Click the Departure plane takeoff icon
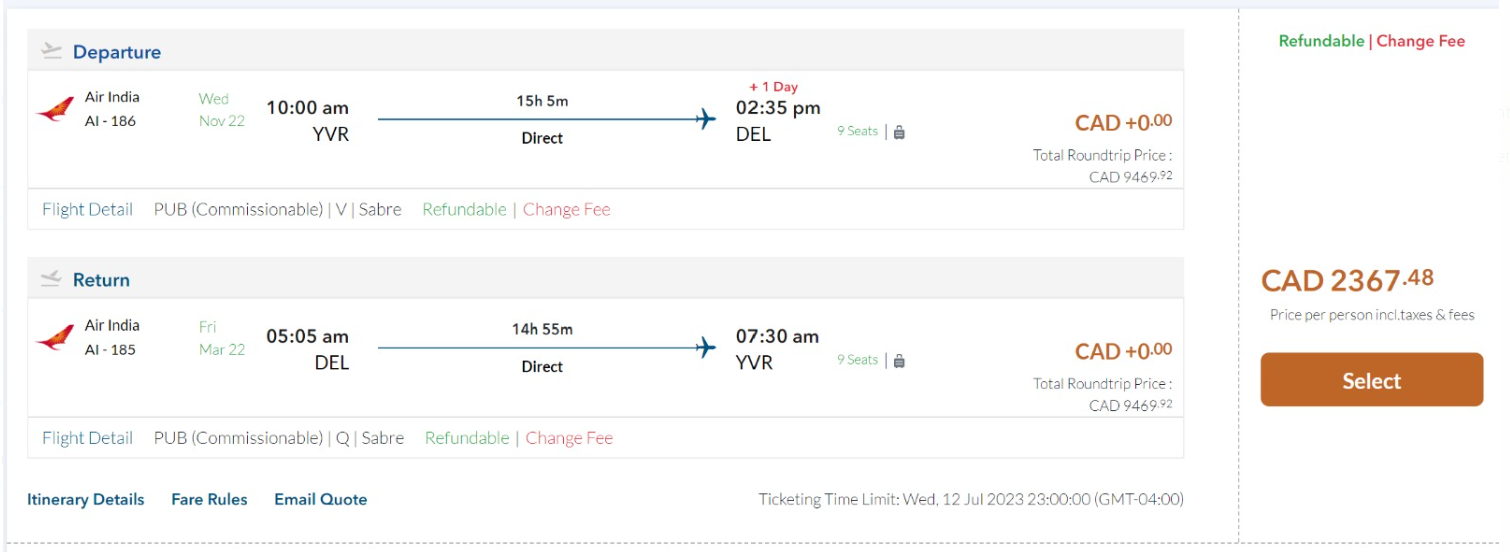The width and height of the screenshot is (1510, 552). click(51, 52)
